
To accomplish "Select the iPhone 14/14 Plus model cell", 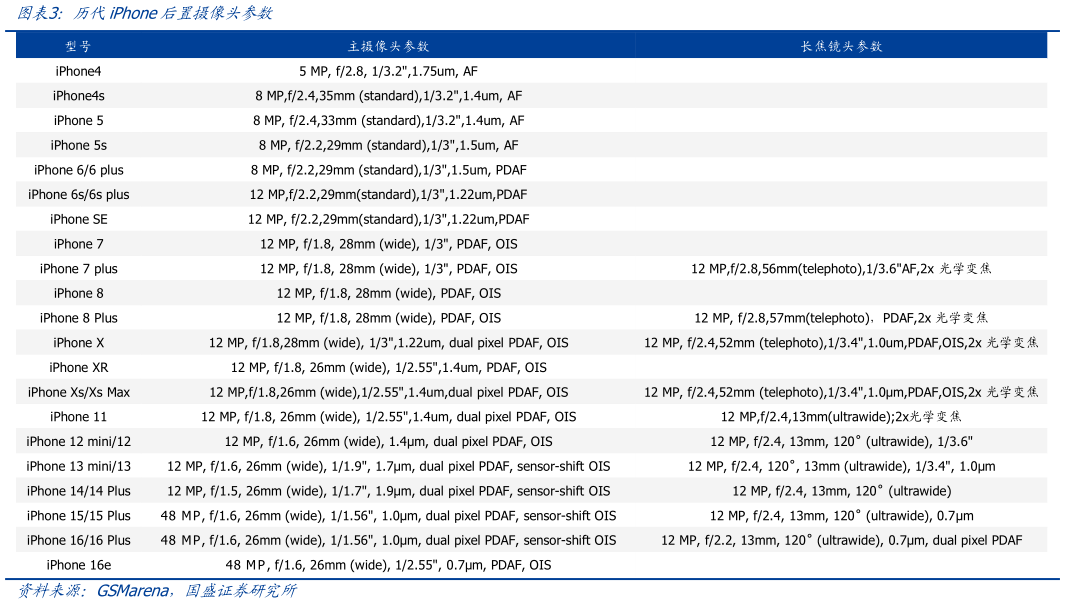I will tap(78, 491).
